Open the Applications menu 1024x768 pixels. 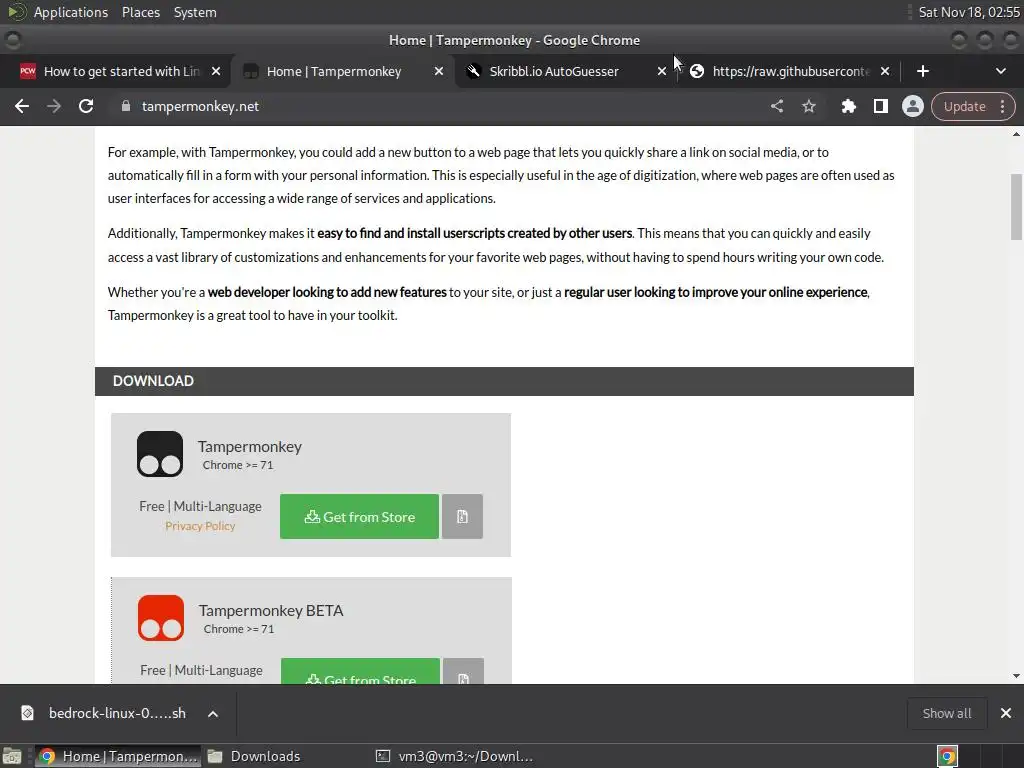[71, 12]
